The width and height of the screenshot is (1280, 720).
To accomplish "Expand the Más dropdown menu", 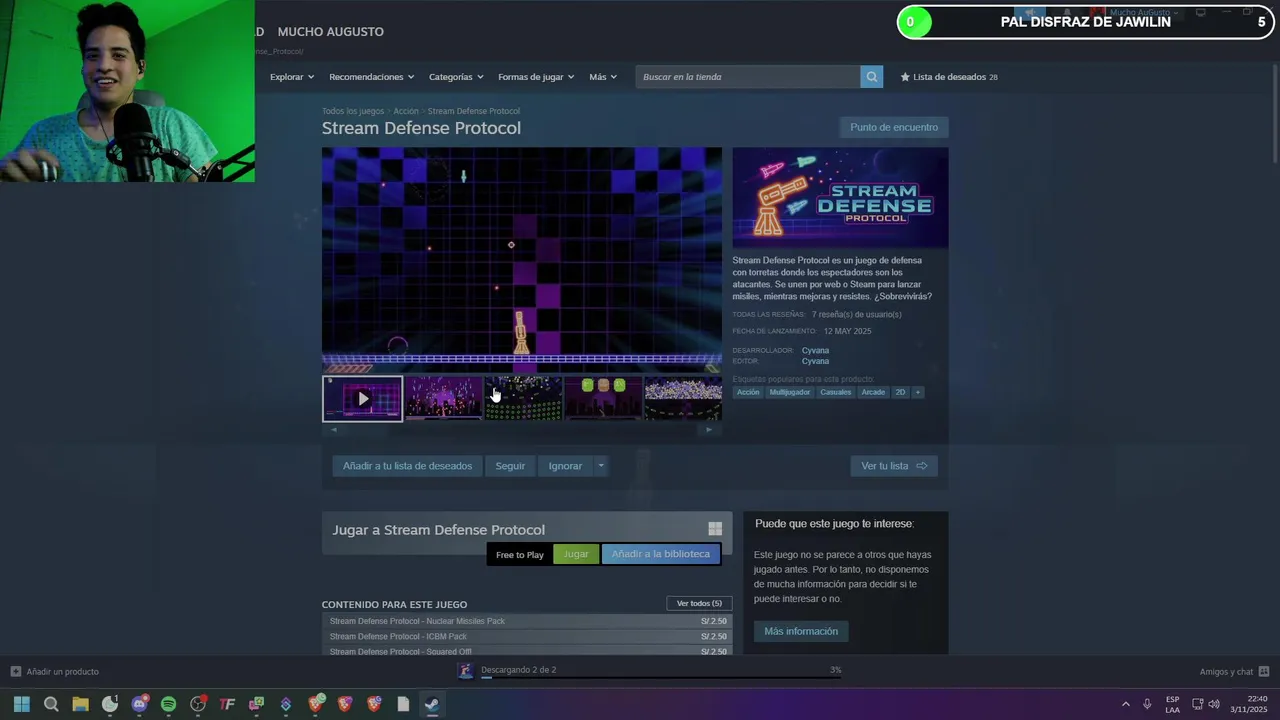I will click(x=603, y=77).
